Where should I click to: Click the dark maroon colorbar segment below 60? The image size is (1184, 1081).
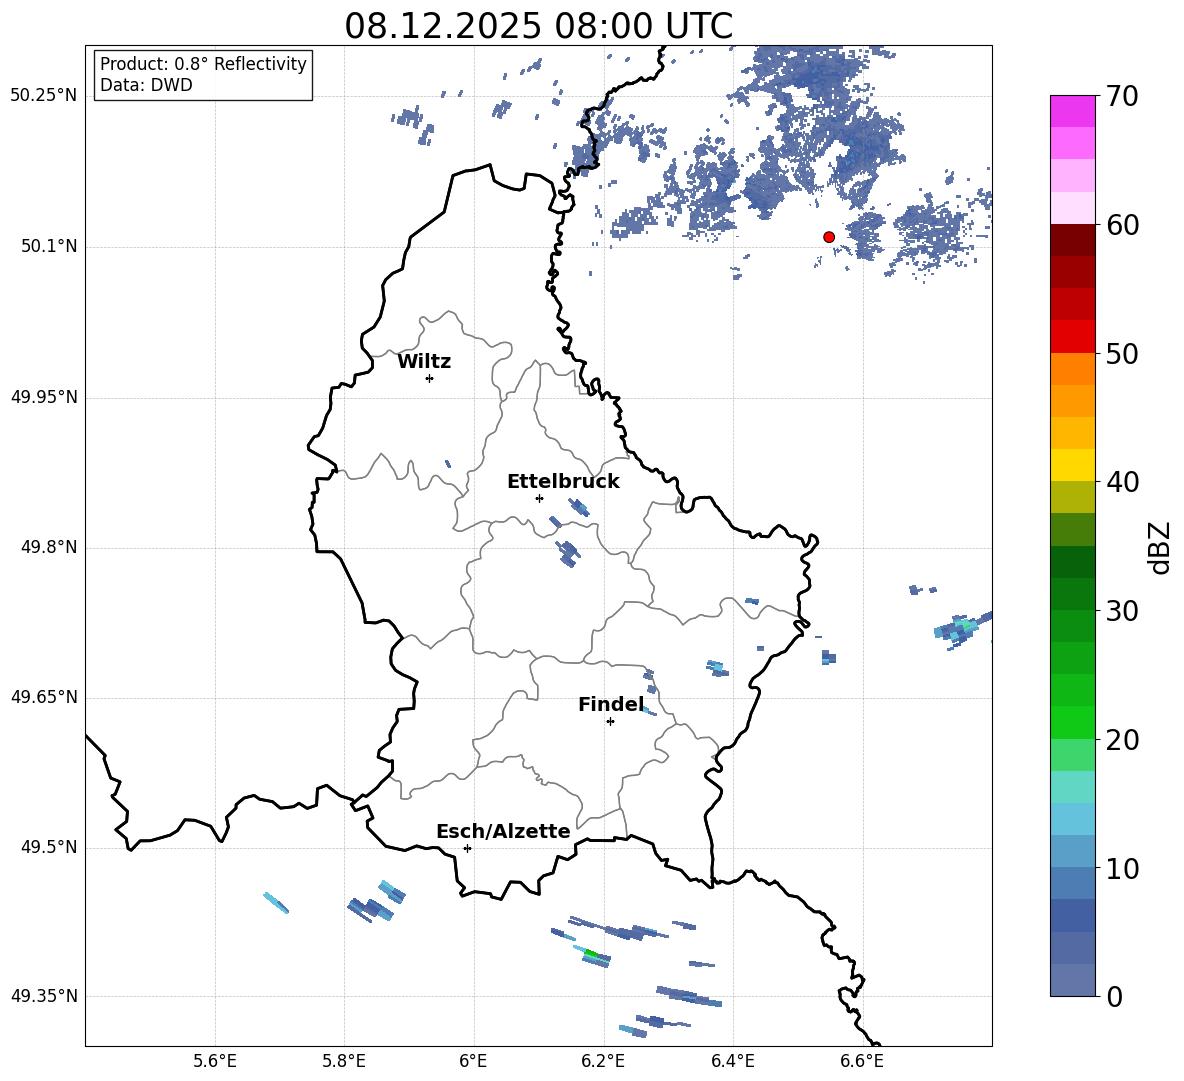[1072, 240]
